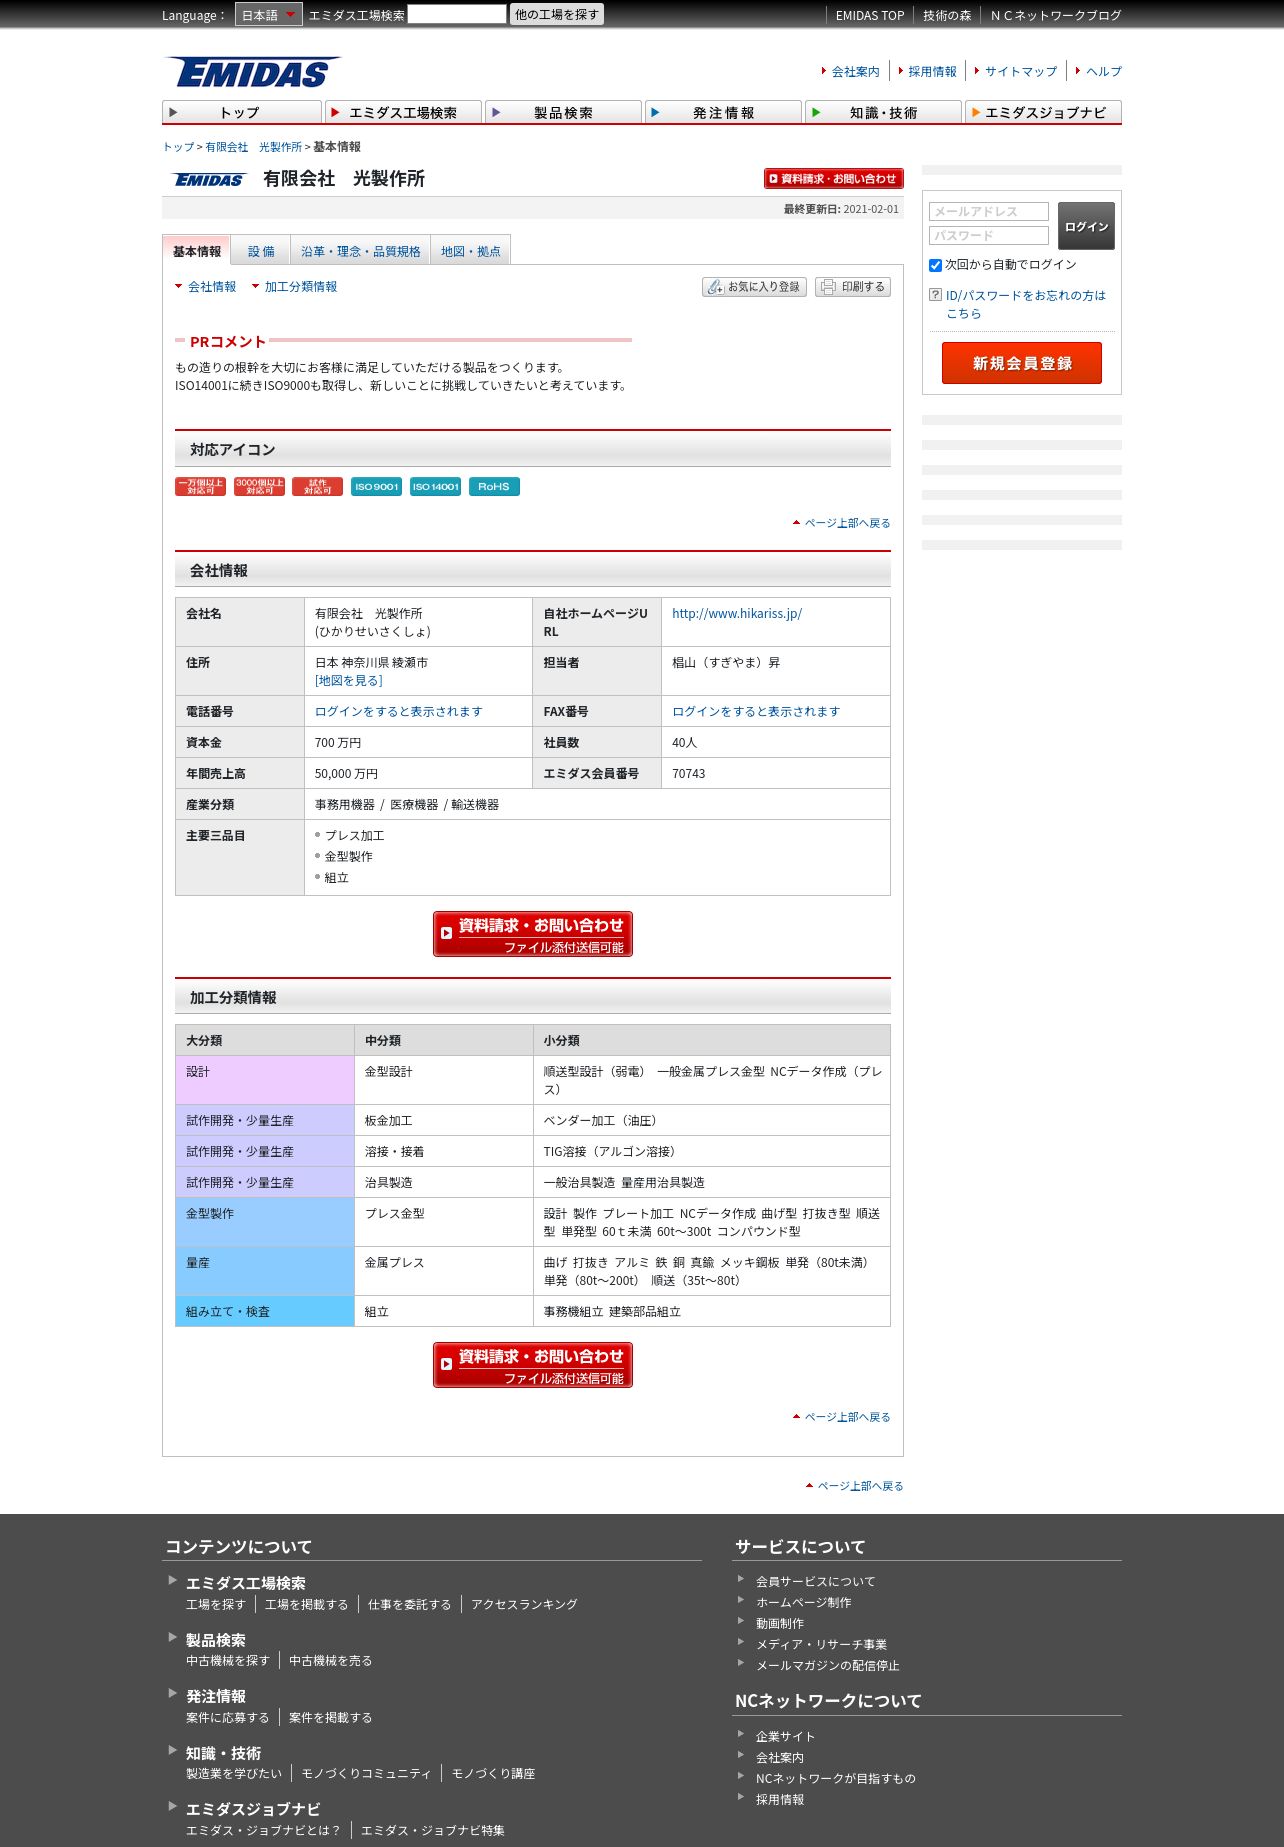This screenshot has width=1284, height=1847.
Task: Focus the パスワード input field
Action: [989, 235]
